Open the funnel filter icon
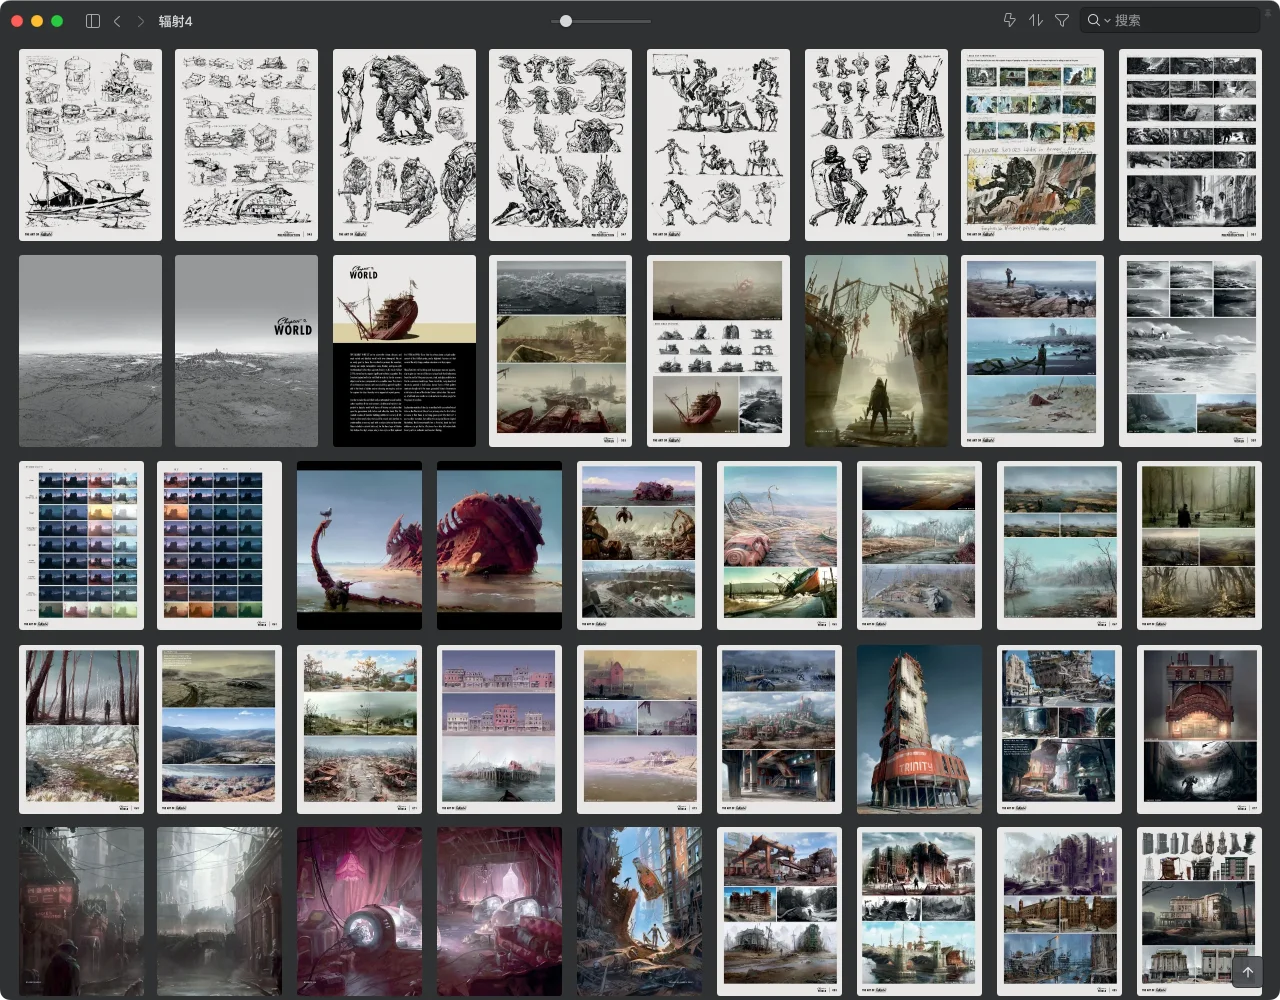 tap(1062, 20)
